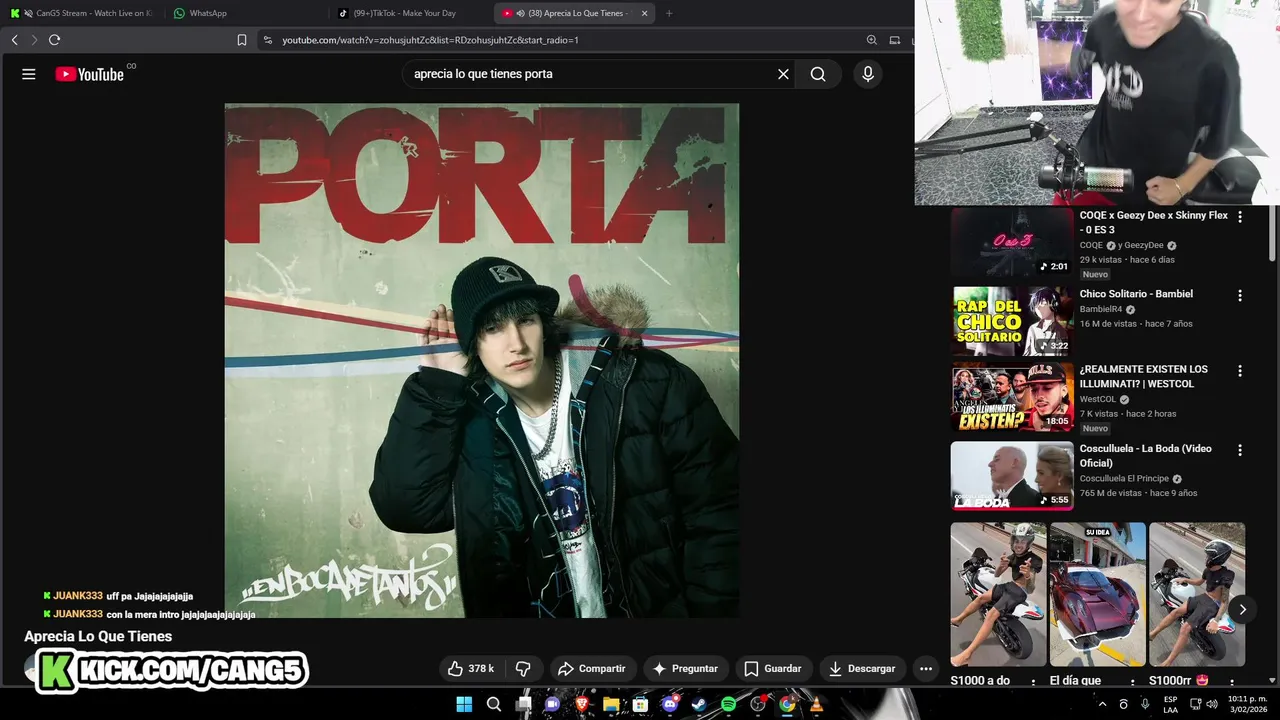
Task: Open BambielR4 channel name
Action: pos(1101,310)
